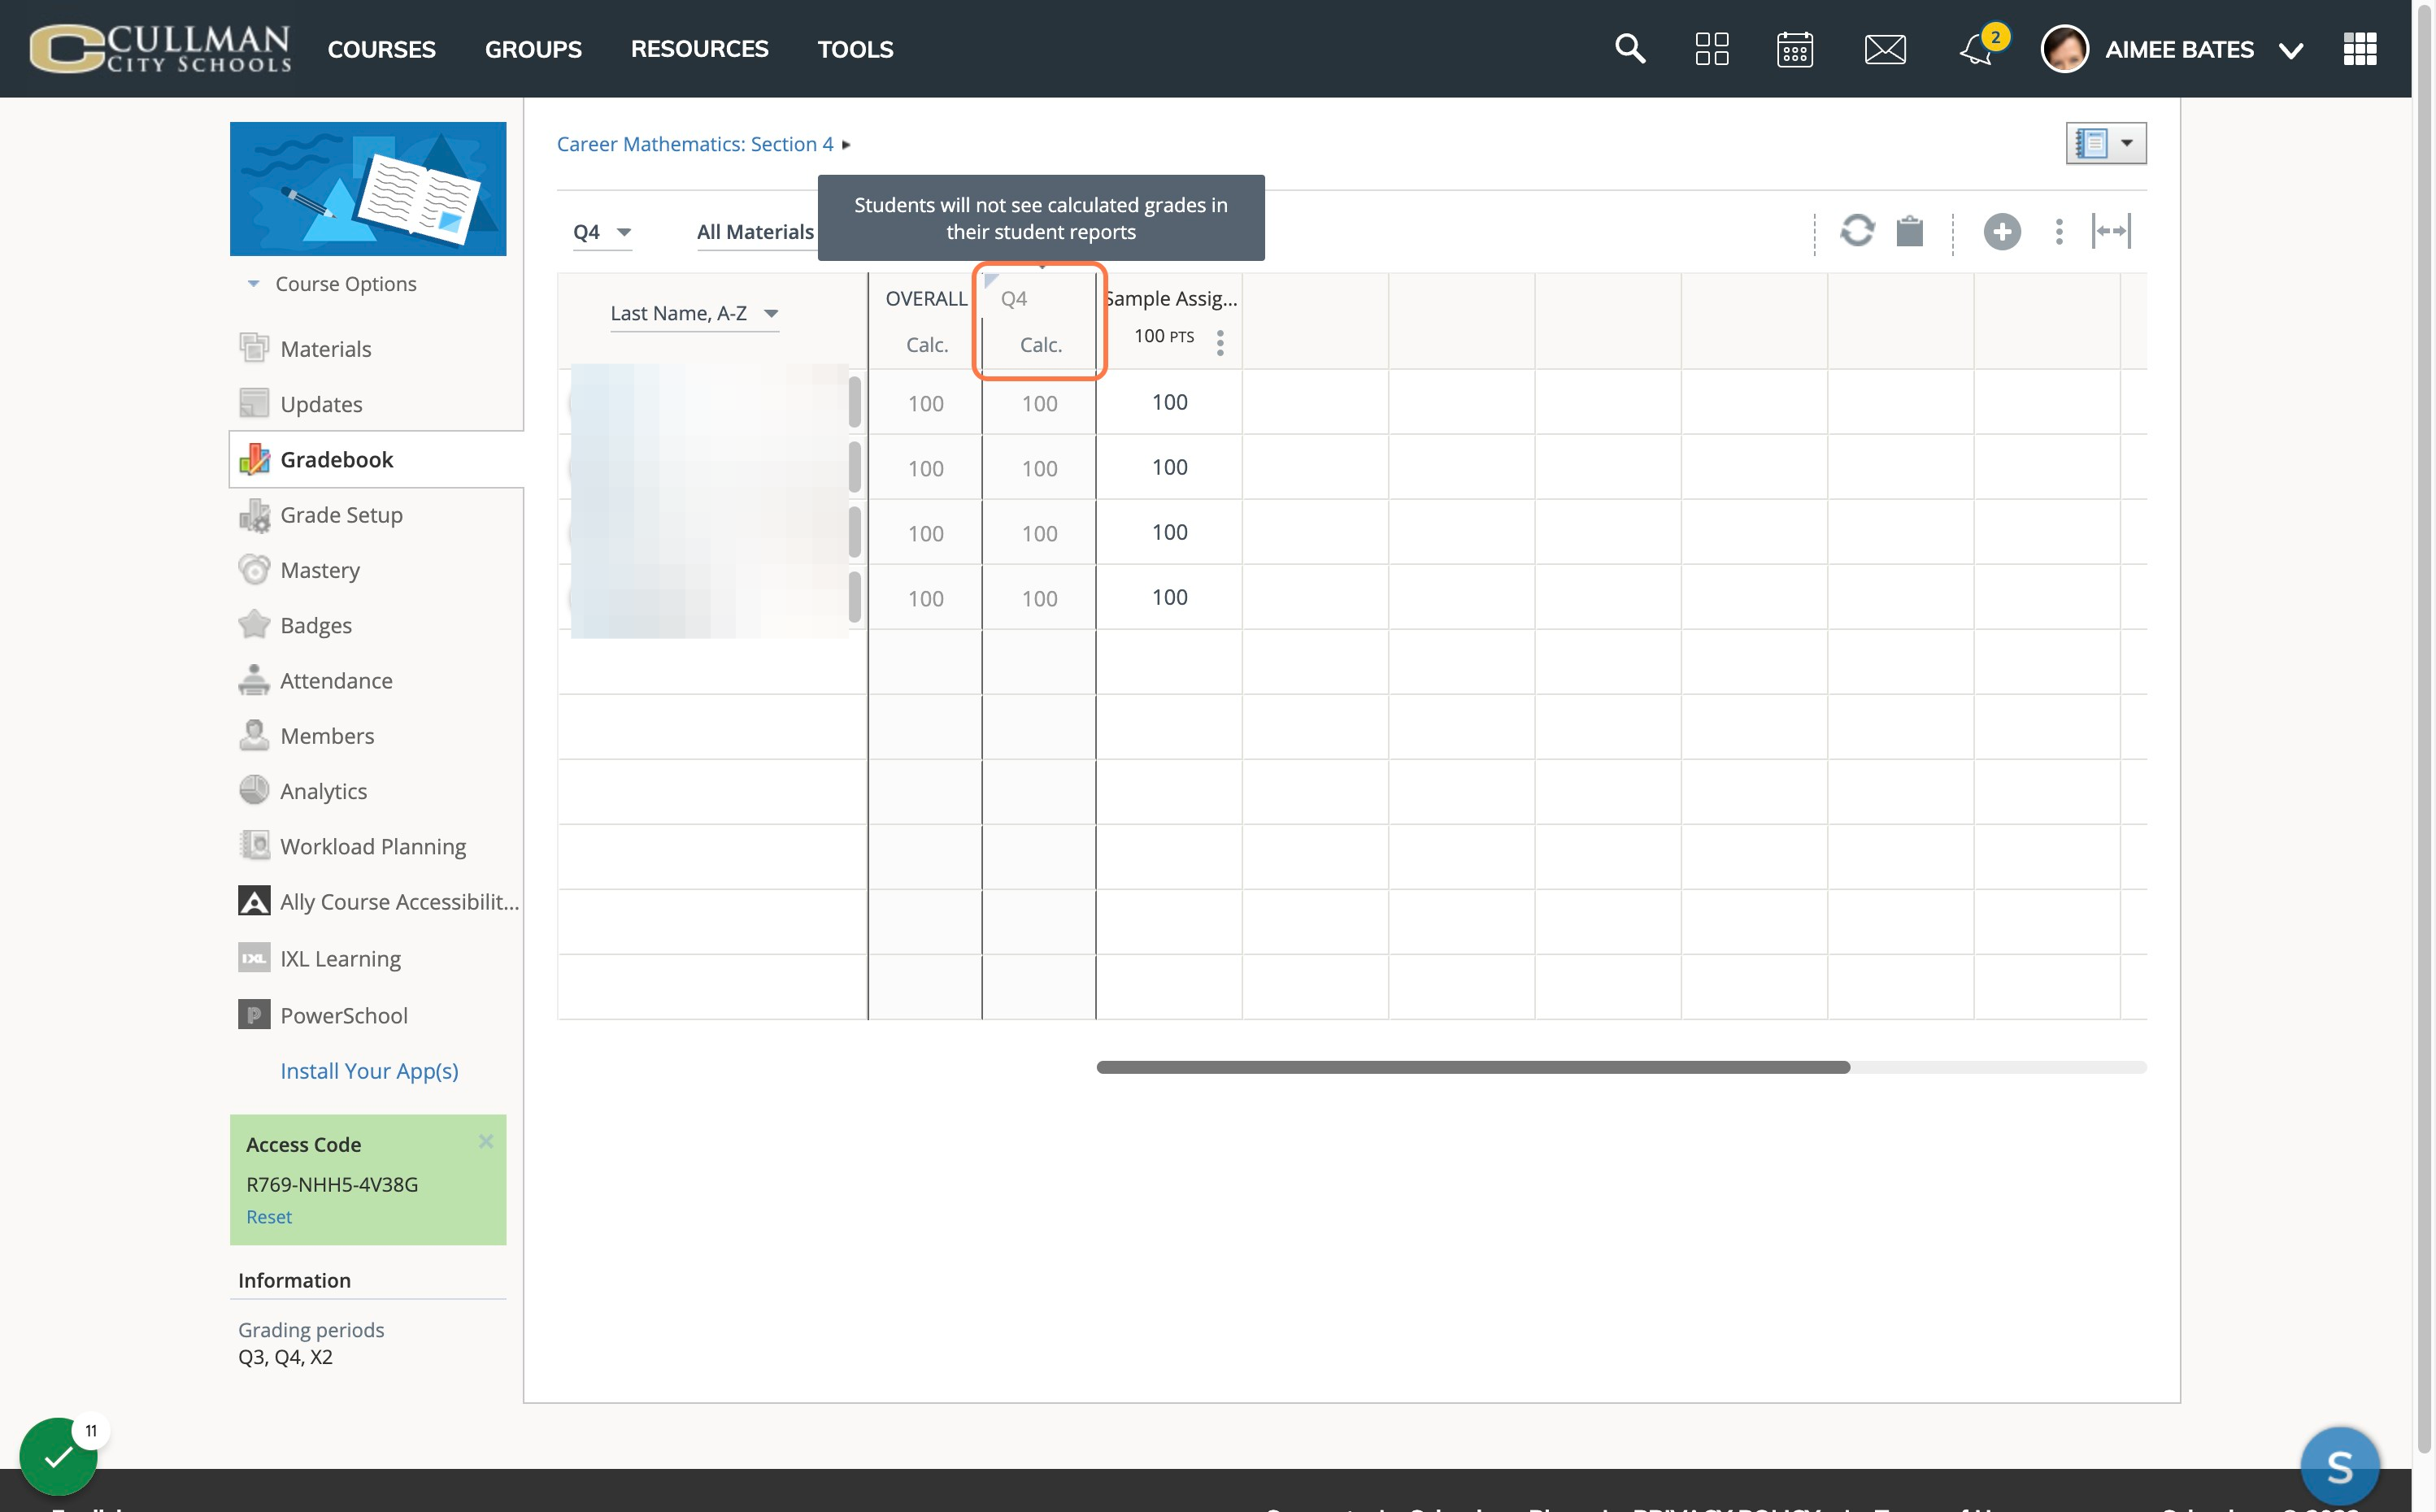Open Analytics in course sidebar
Viewport: 2436px width, 1512px height.
(323, 790)
